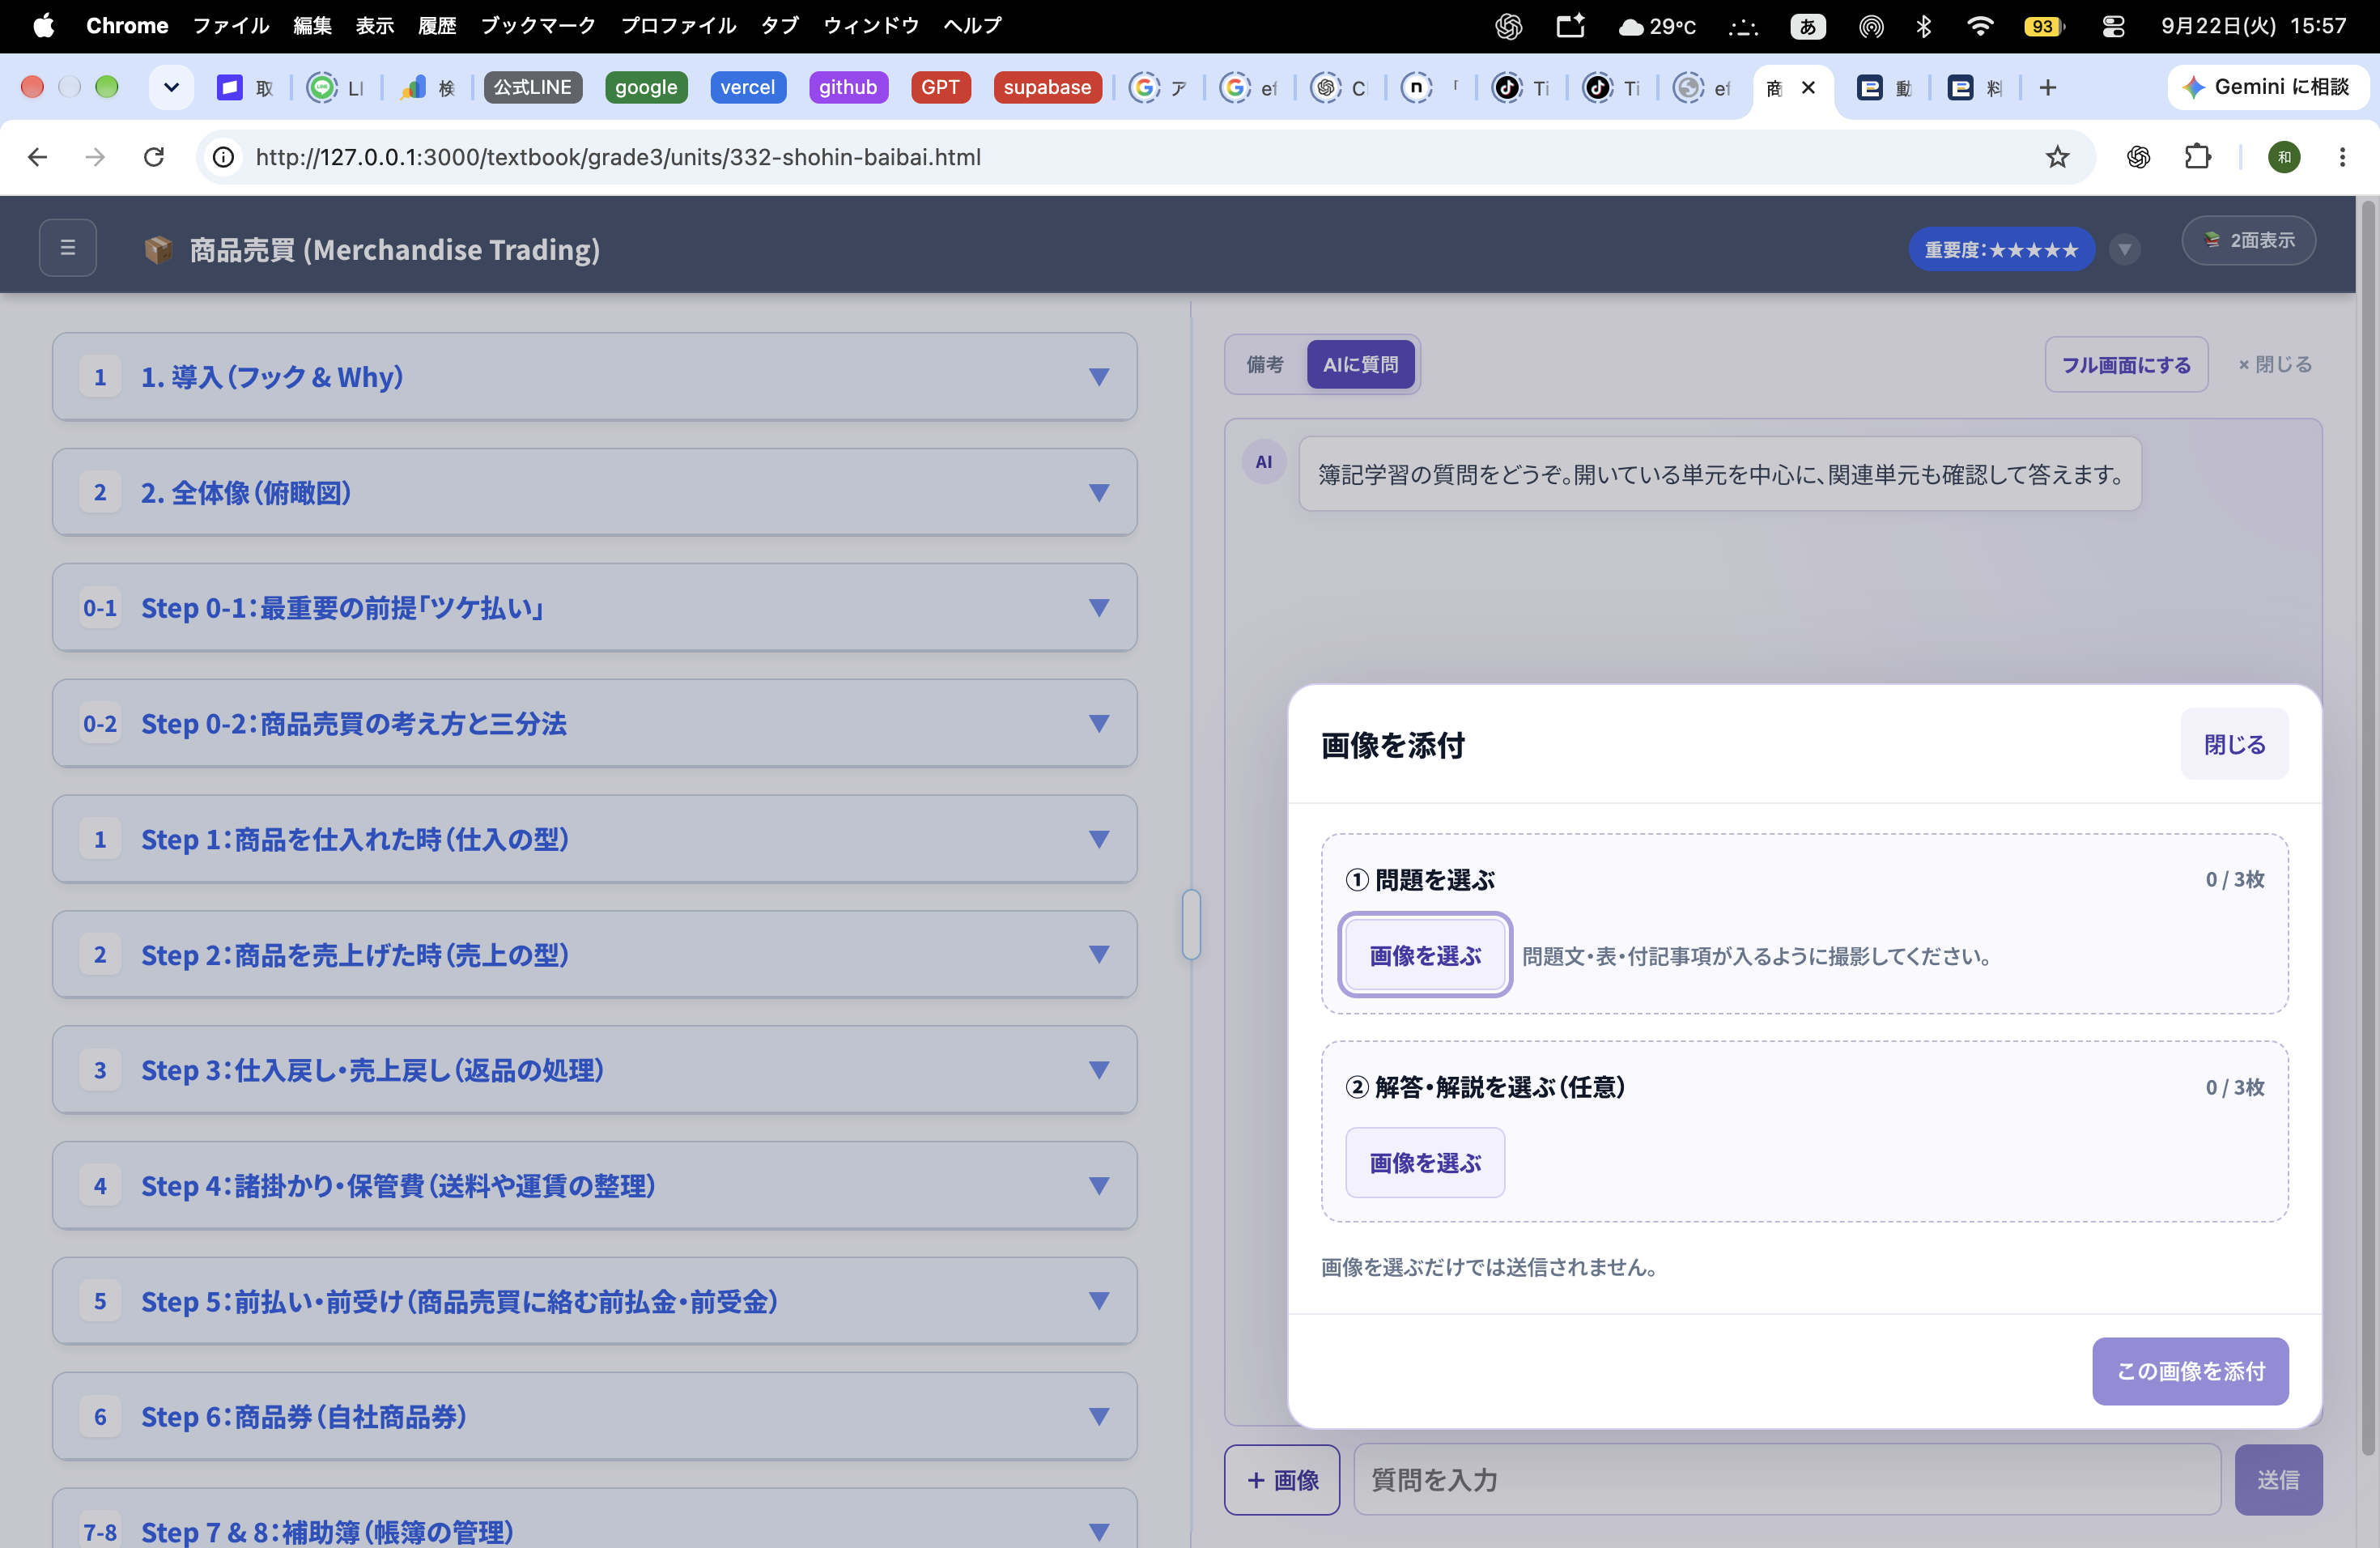This screenshot has height=1548, width=2380.
Task: Go back to the previous page
Action: coord(37,157)
